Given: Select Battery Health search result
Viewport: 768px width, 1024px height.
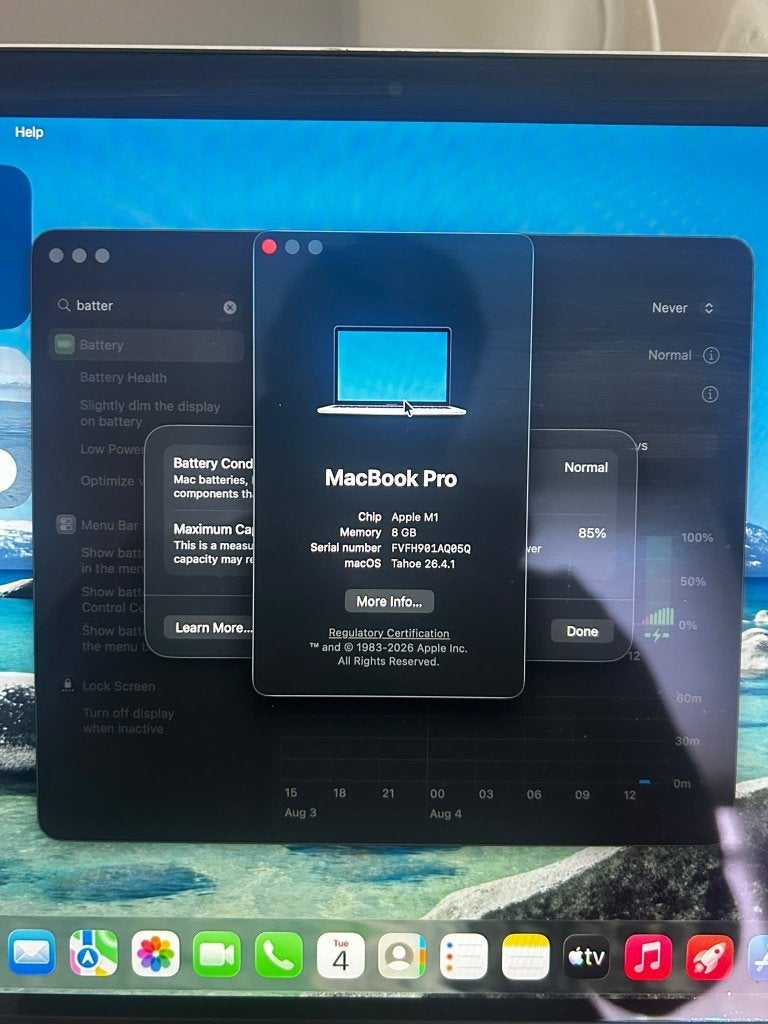Looking at the screenshot, I should [x=123, y=377].
